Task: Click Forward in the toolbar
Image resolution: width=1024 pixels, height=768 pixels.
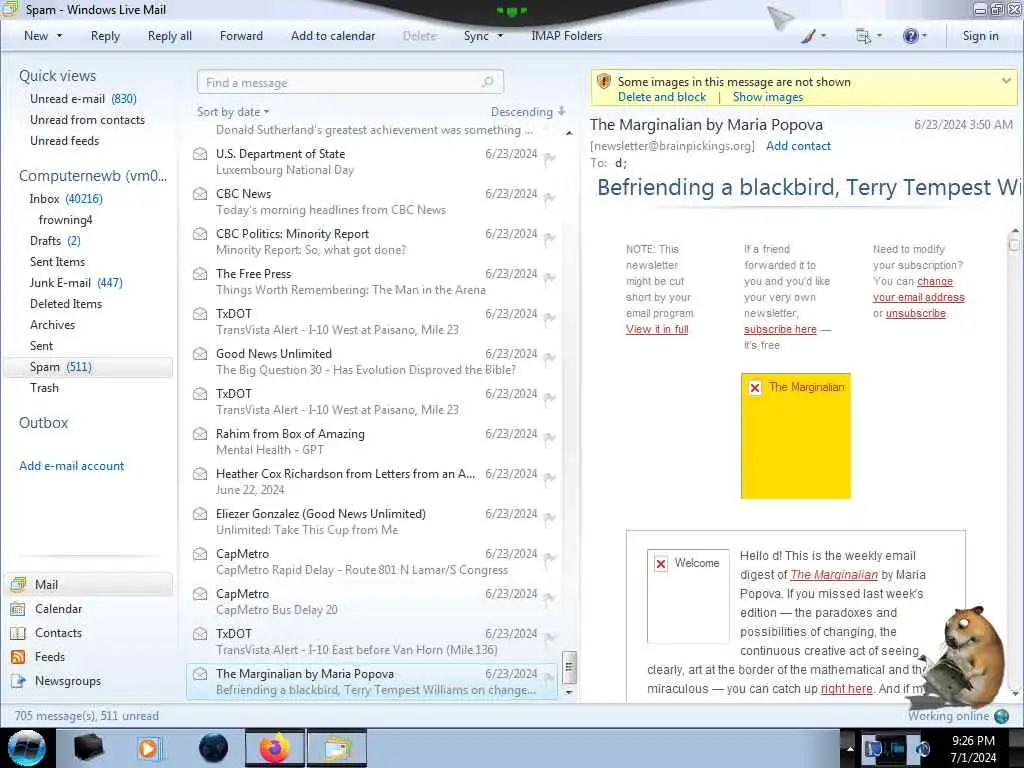Action: (x=241, y=36)
